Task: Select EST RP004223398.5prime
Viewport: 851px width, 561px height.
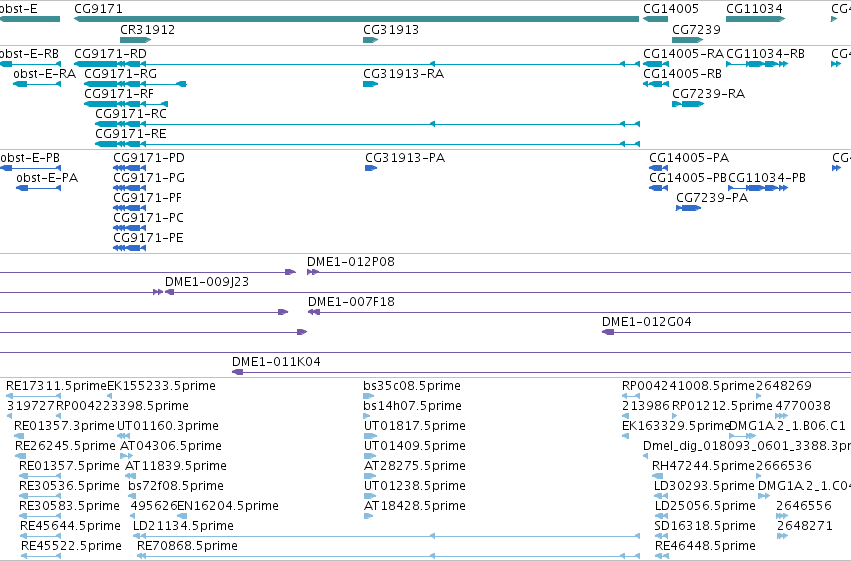Action: 59,416
